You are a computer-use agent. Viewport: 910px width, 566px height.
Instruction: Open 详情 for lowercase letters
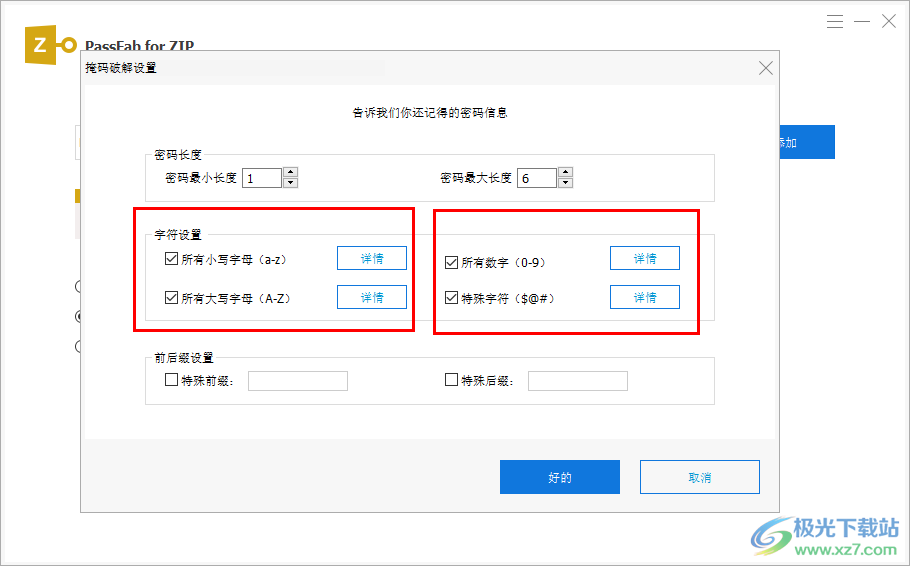click(372, 258)
